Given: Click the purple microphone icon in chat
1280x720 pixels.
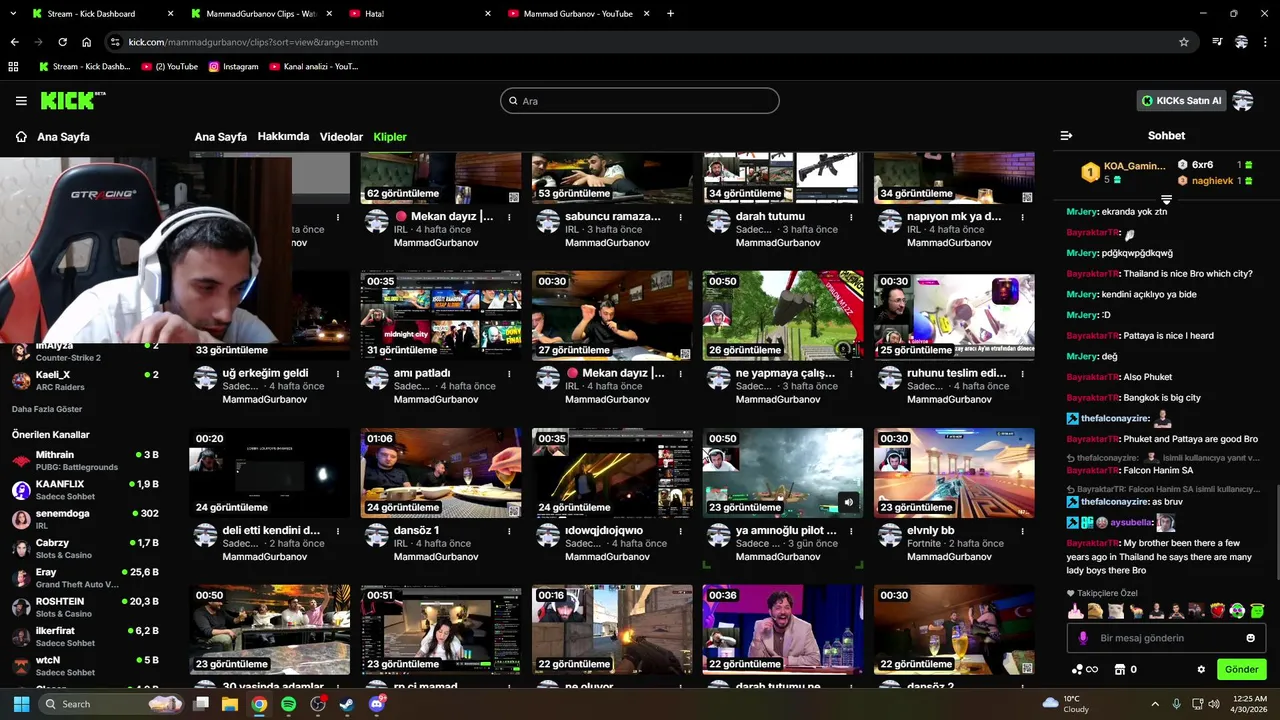Looking at the screenshot, I should 1082,638.
